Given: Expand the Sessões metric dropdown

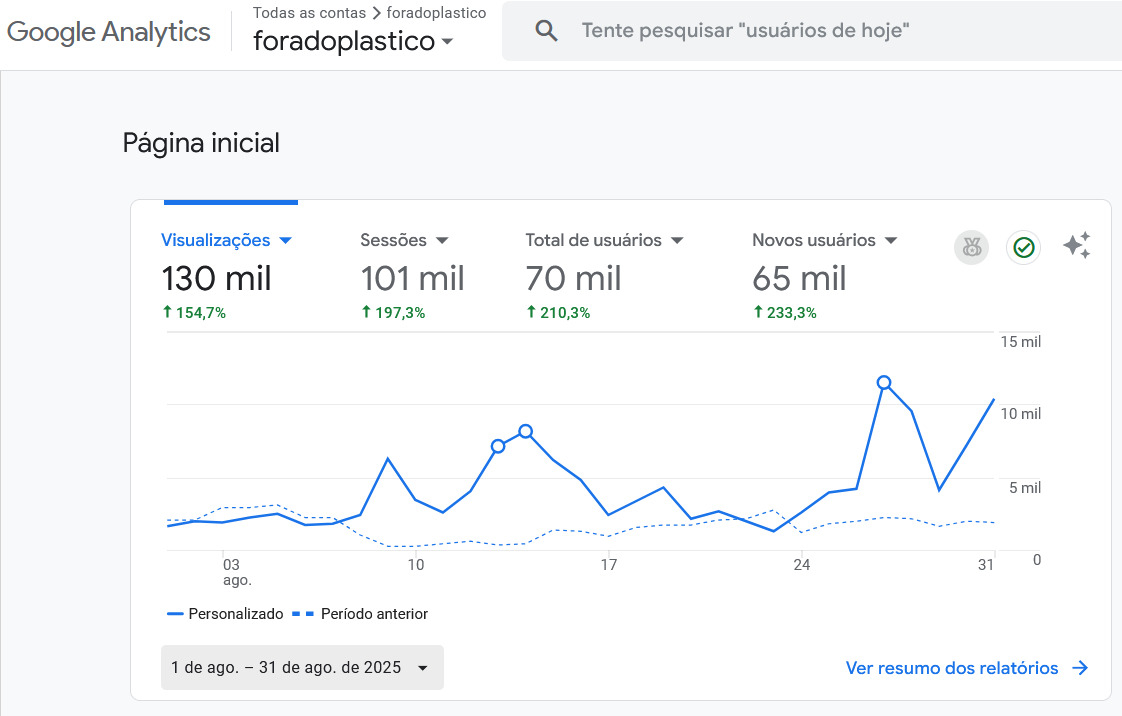Looking at the screenshot, I should click(442, 241).
